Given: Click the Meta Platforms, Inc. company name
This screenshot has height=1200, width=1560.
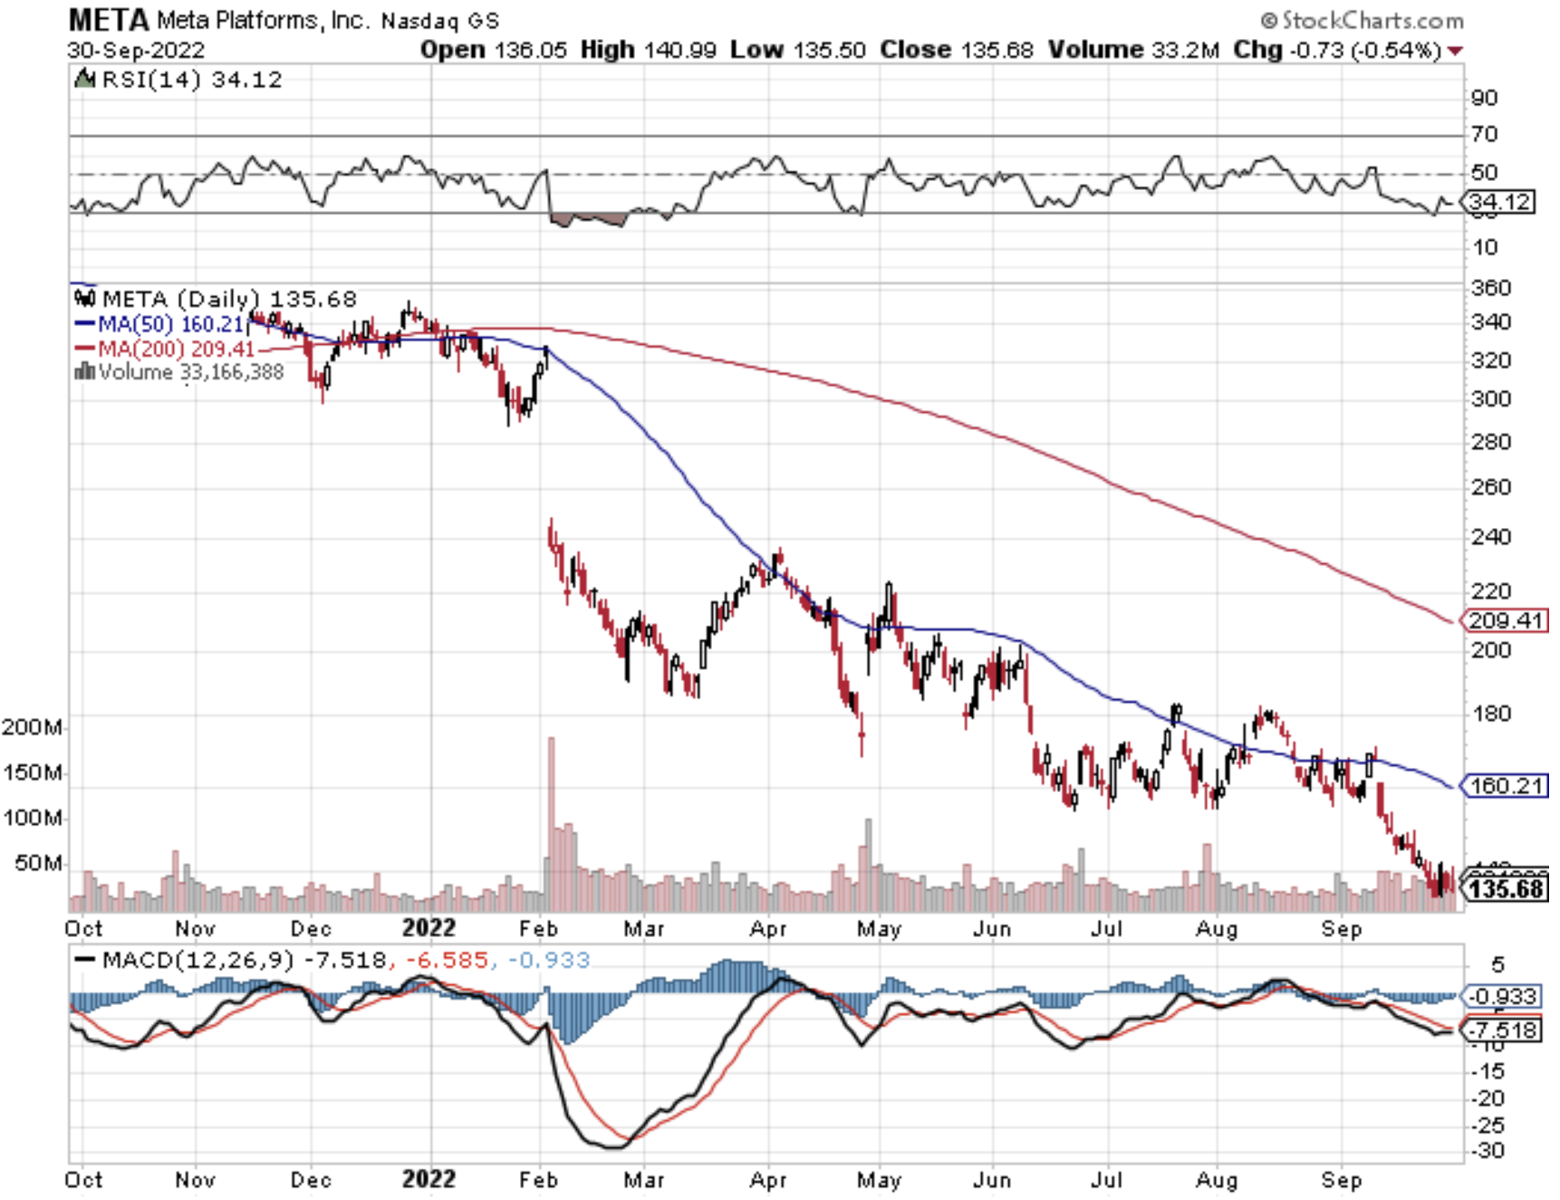Looking at the screenshot, I should (263, 20).
